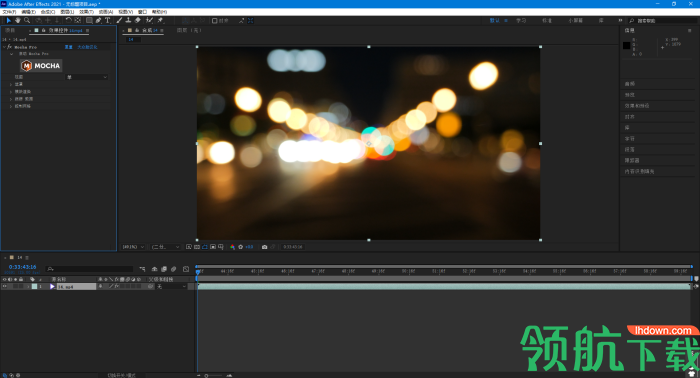This screenshot has height=378, width=700.
Task: Select the Hand tool
Action: point(18,21)
